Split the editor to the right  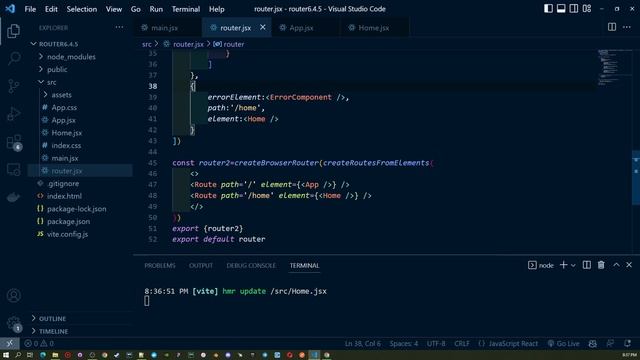tap(612, 27)
